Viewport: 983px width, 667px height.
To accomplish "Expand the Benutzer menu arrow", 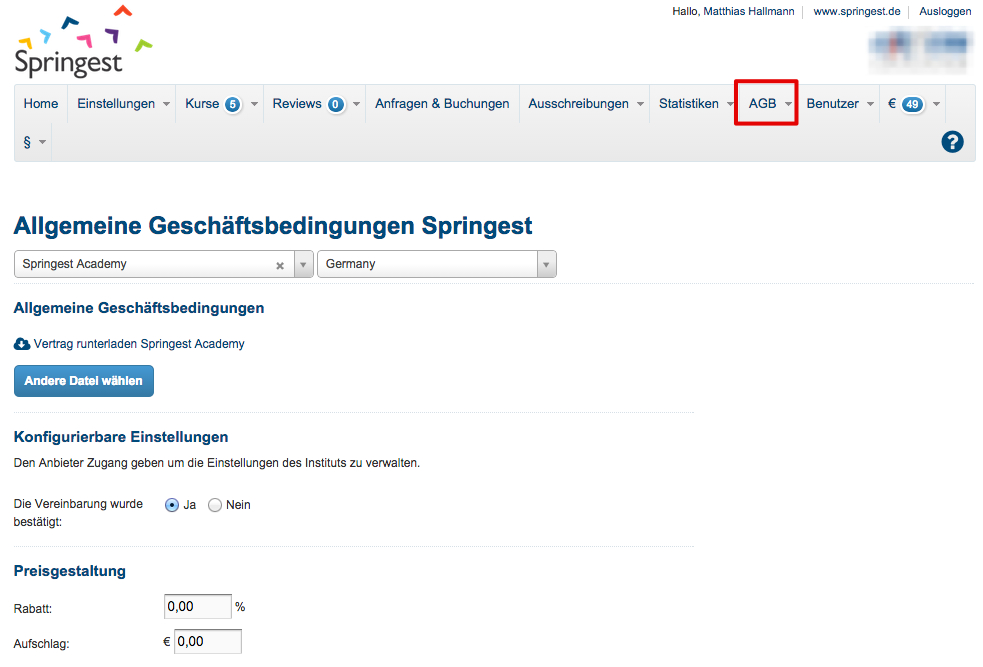I will tap(870, 104).
